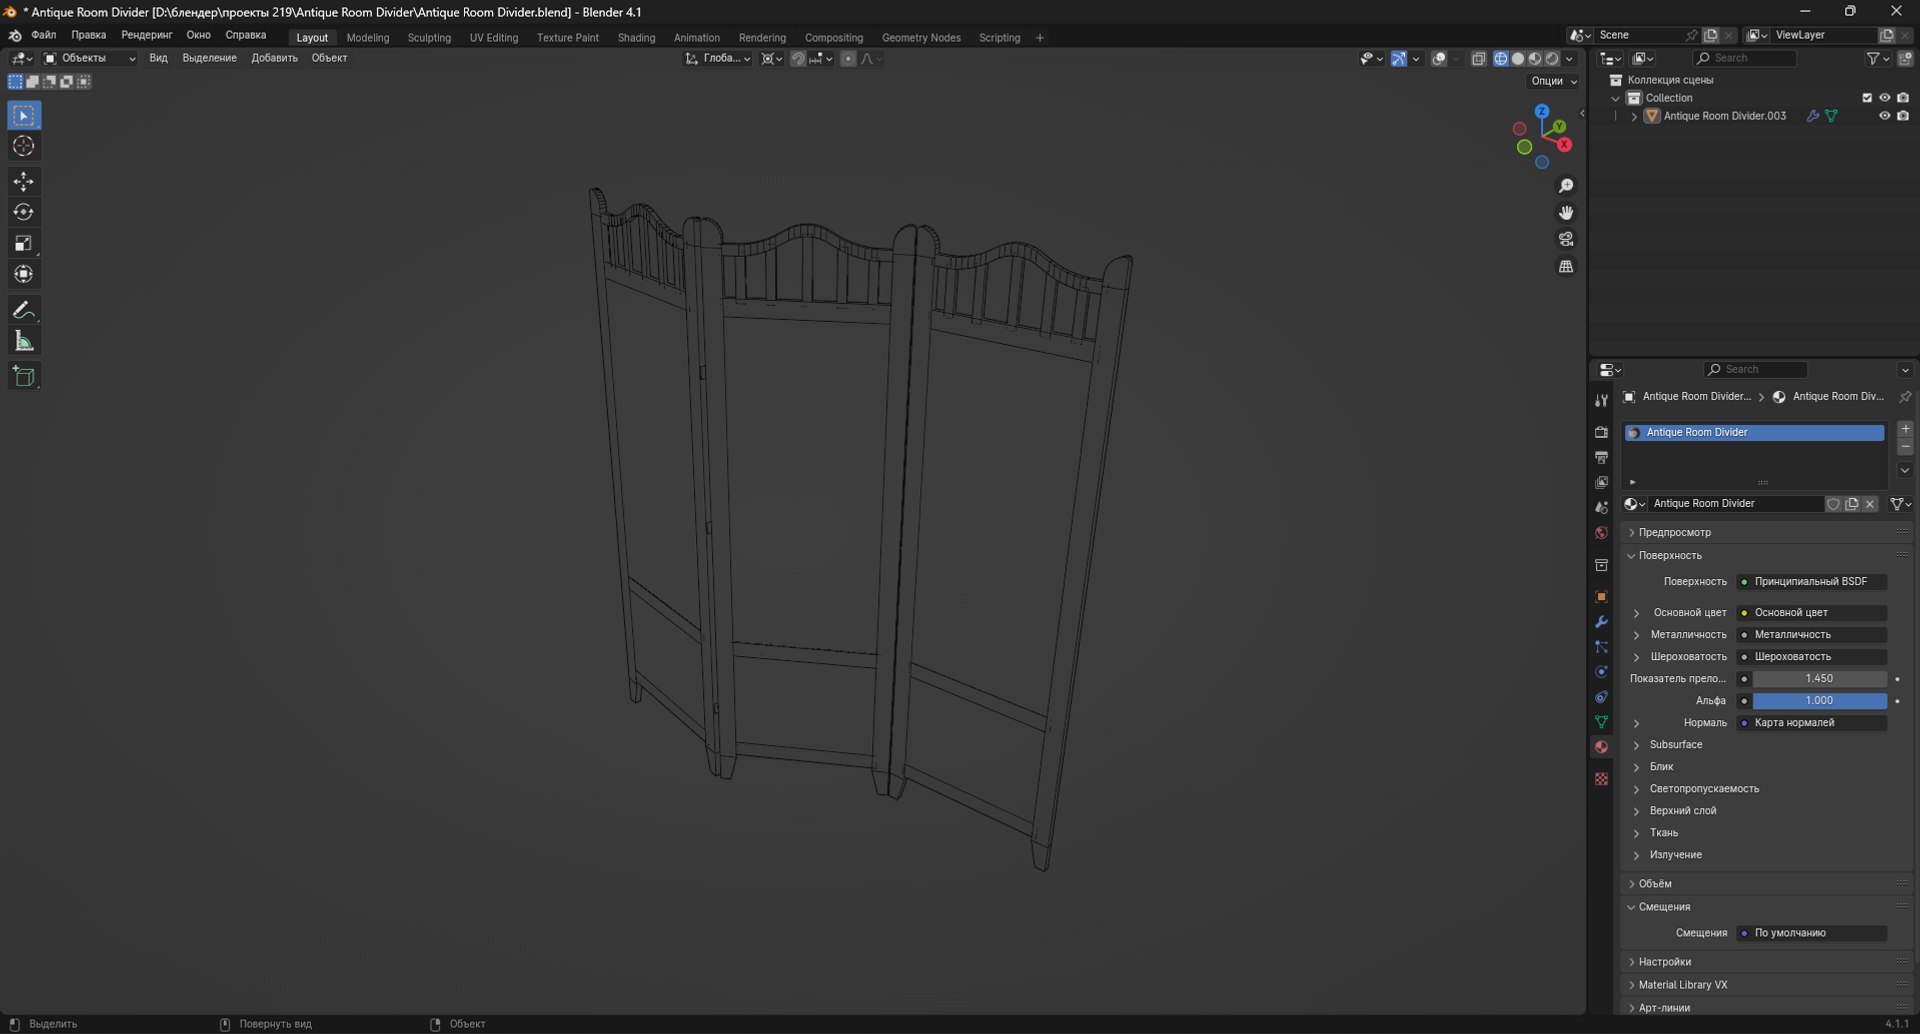
Task: Switch to wireframe viewport shading
Action: 1501,59
